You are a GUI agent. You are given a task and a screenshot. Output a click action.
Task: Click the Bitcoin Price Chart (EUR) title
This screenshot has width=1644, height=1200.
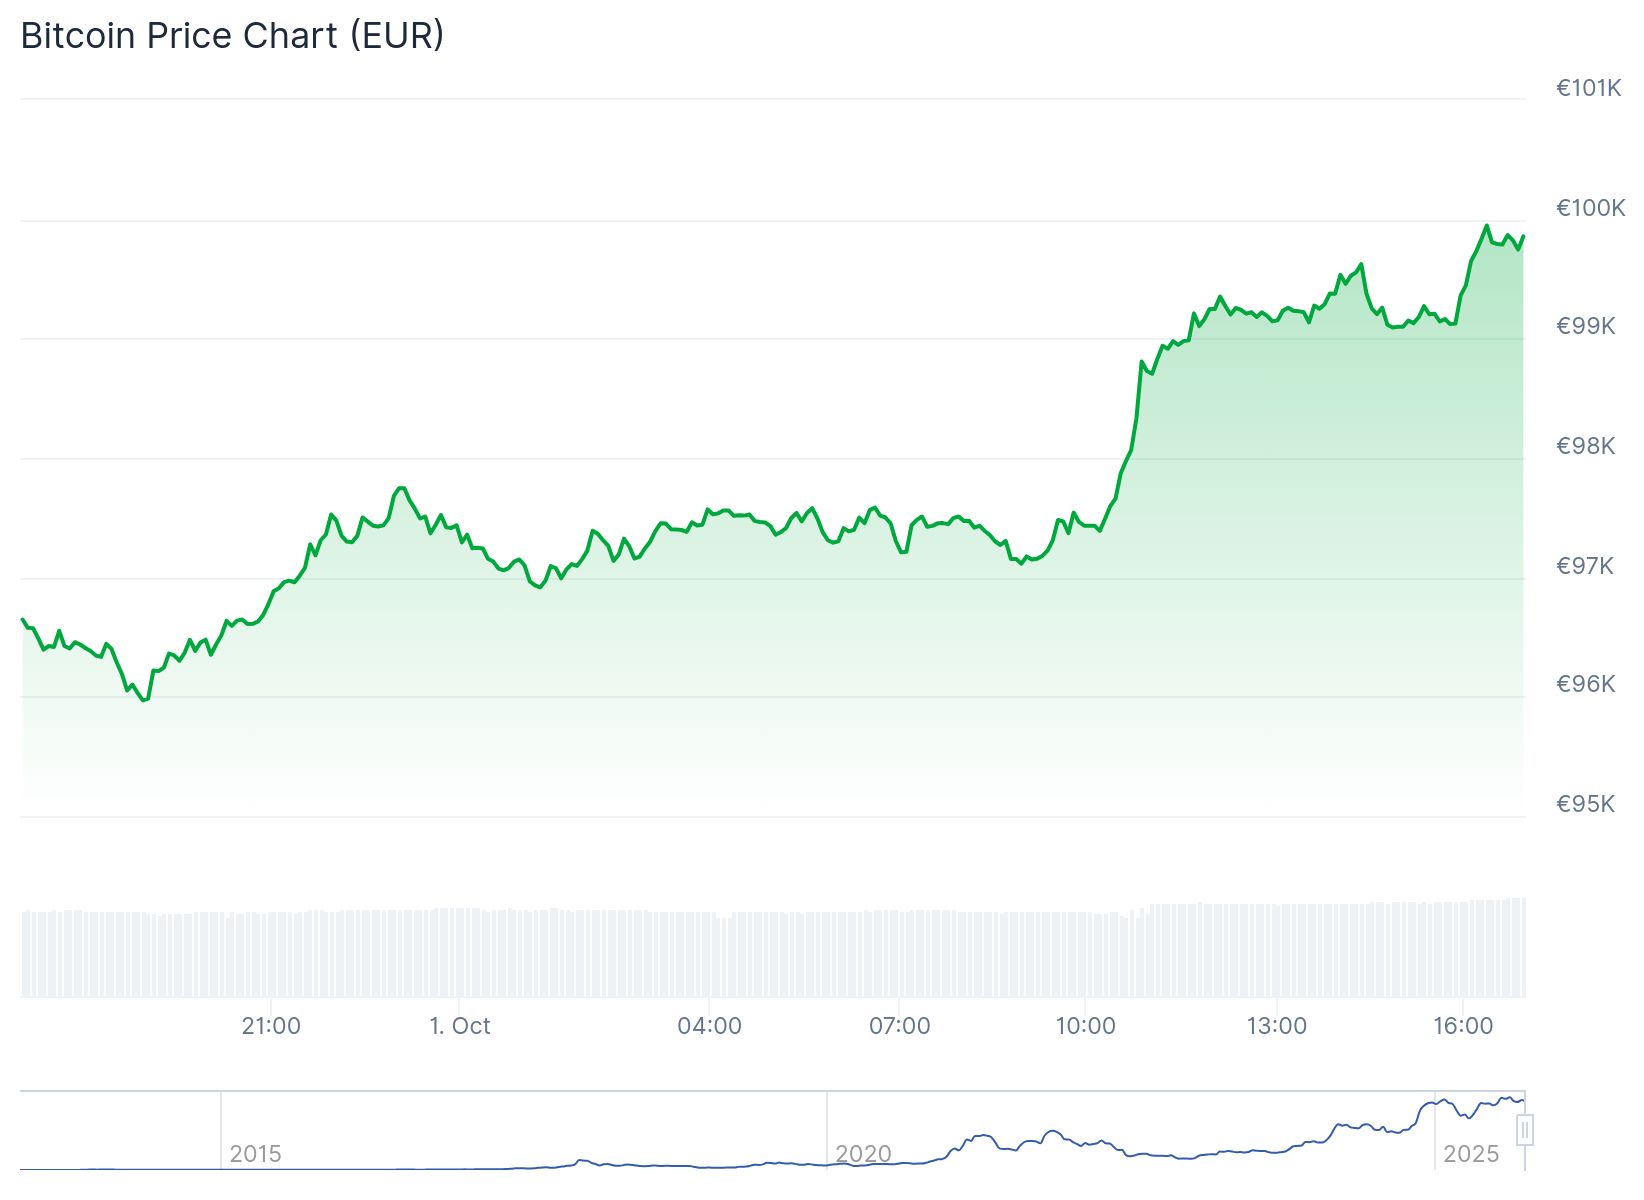(x=232, y=36)
